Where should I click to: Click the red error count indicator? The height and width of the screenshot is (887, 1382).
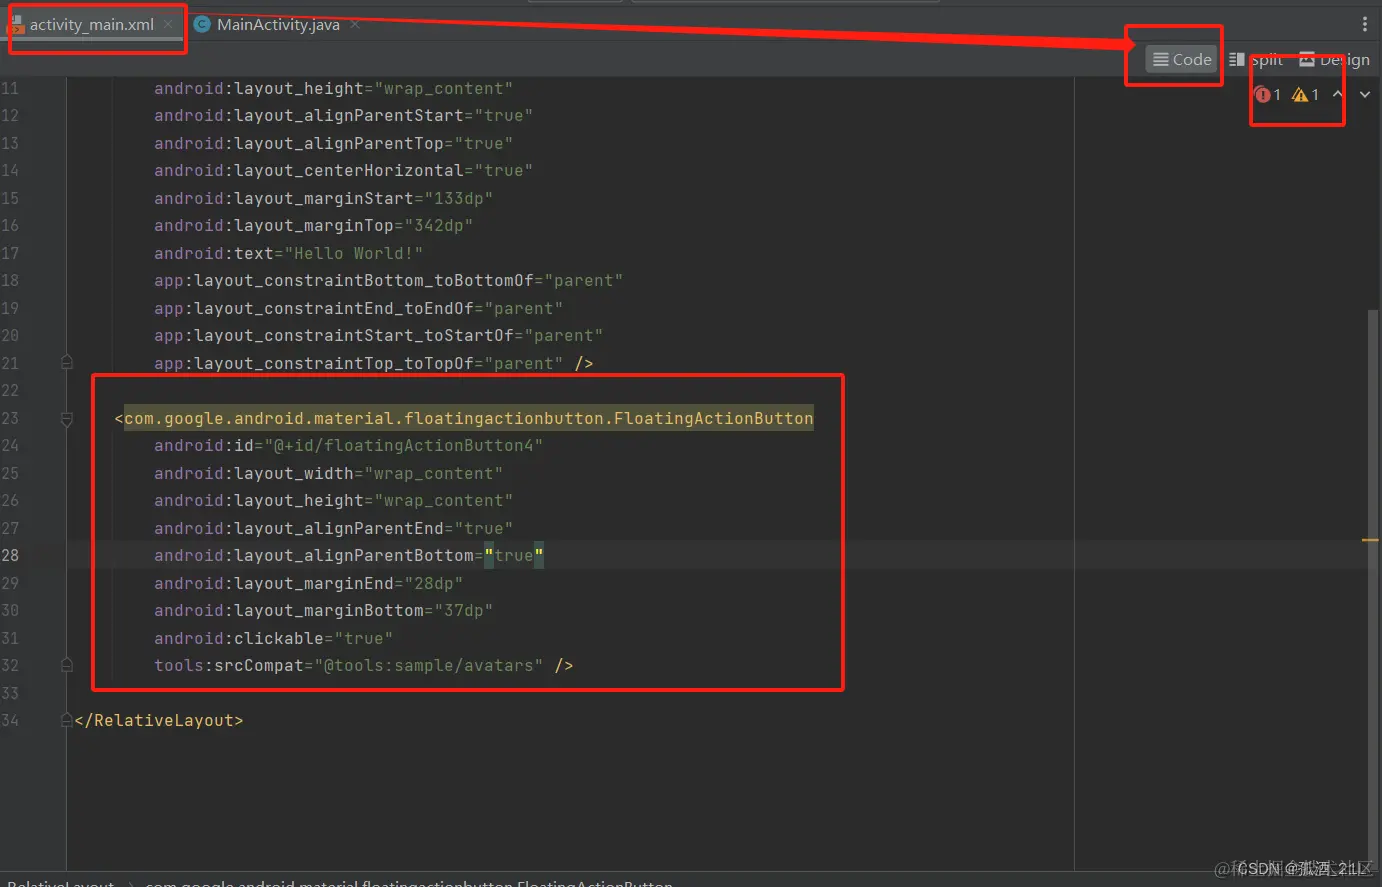(1267, 95)
